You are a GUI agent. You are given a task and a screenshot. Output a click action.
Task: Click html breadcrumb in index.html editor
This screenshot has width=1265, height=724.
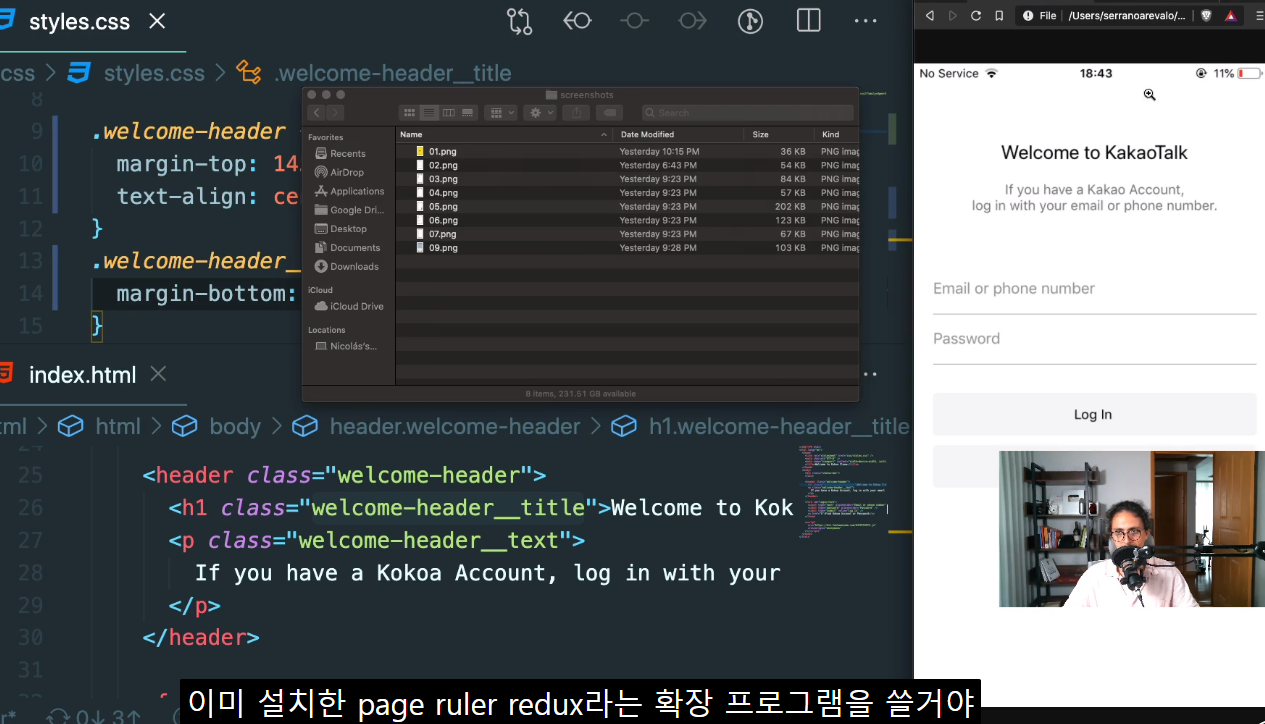(x=117, y=427)
